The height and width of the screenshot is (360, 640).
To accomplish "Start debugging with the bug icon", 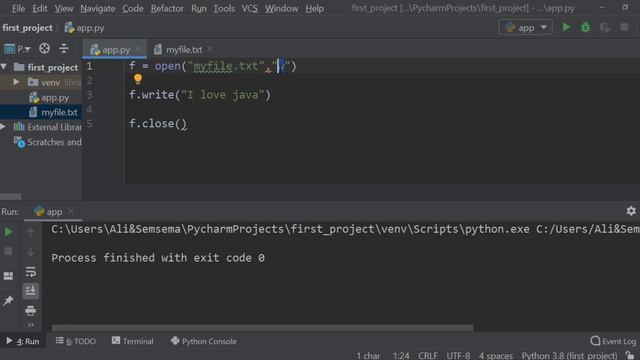I will pos(585,27).
